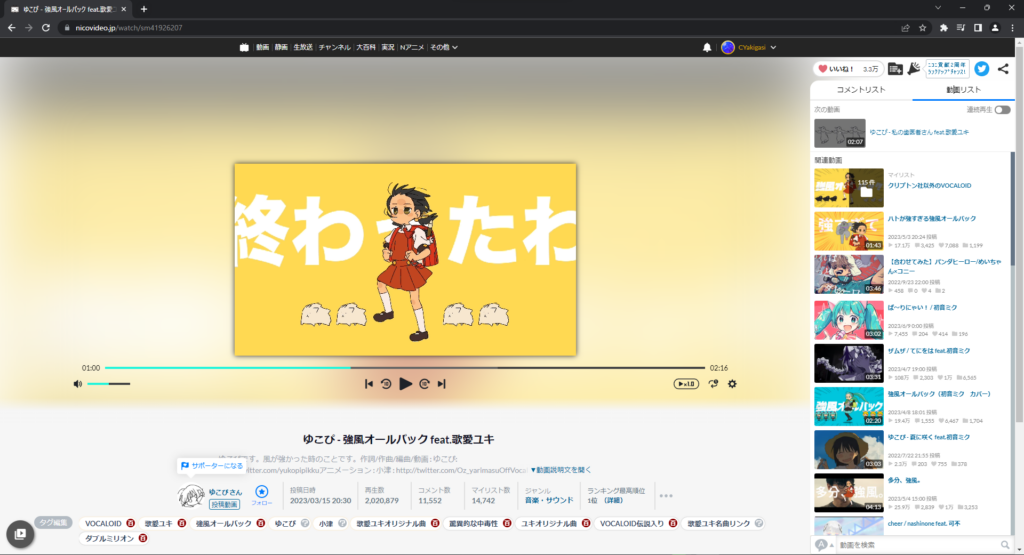
Task: Open dictionary icon for VOCALOID tag
Action: [131, 523]
